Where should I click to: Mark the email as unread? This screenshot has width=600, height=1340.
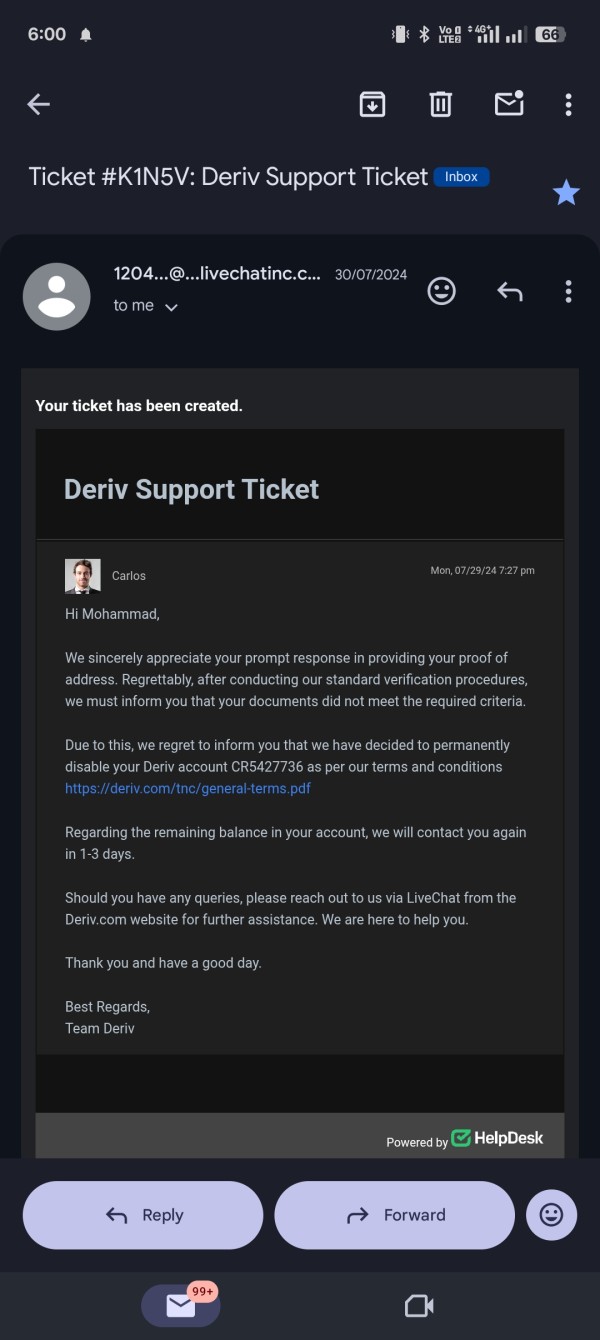tap(509, 104)
